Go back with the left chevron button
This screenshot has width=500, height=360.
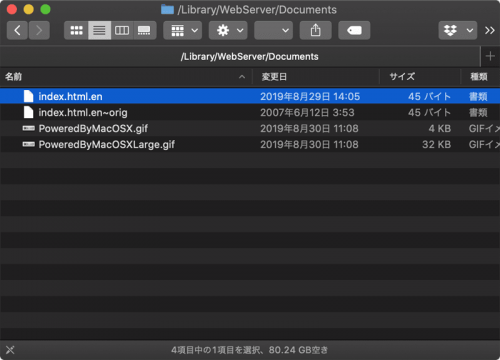pyautogui.click(x=17, y=30)
